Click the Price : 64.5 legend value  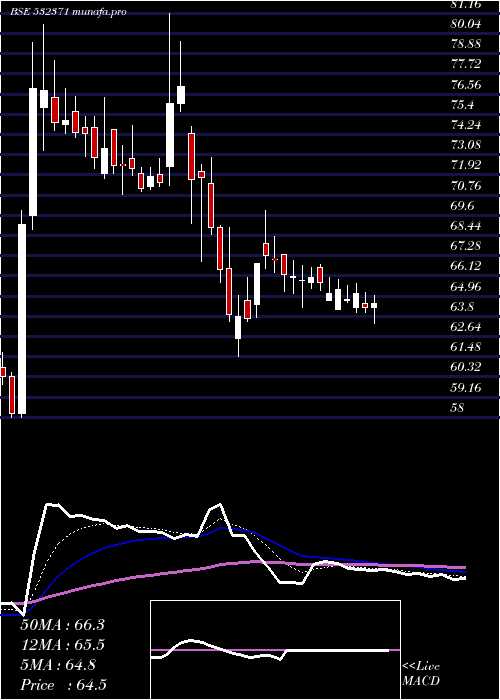64,685
